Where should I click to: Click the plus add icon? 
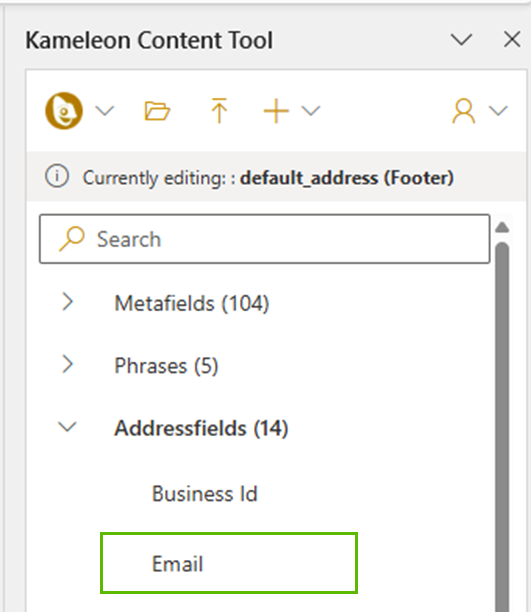point(276,111)
